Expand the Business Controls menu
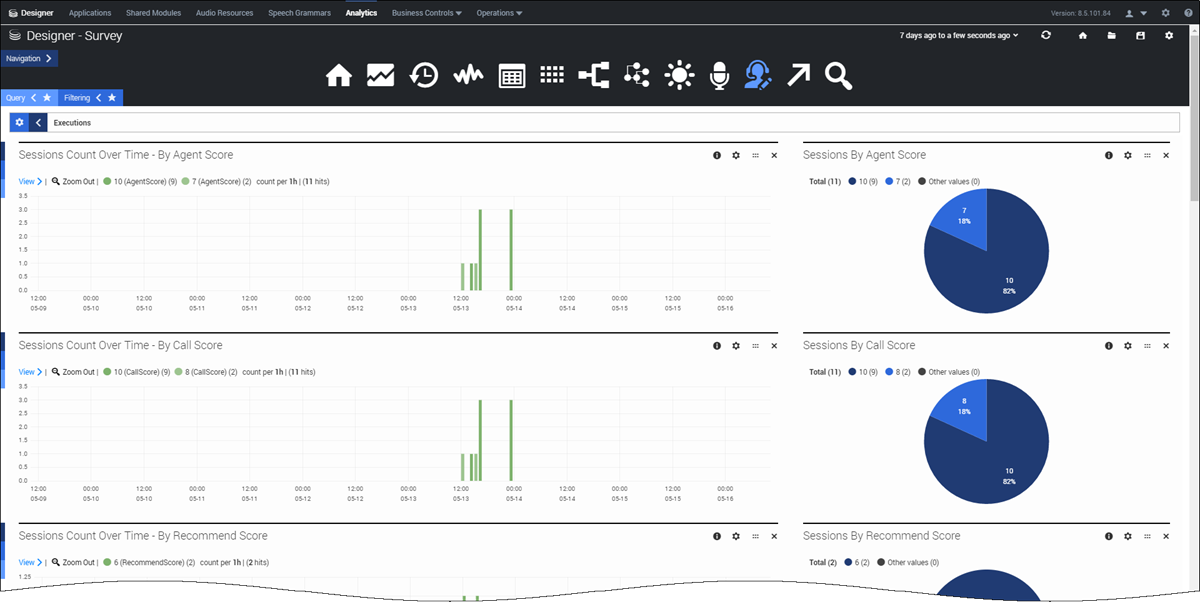Screen dimensions: 1200x602 coord(426,13)
